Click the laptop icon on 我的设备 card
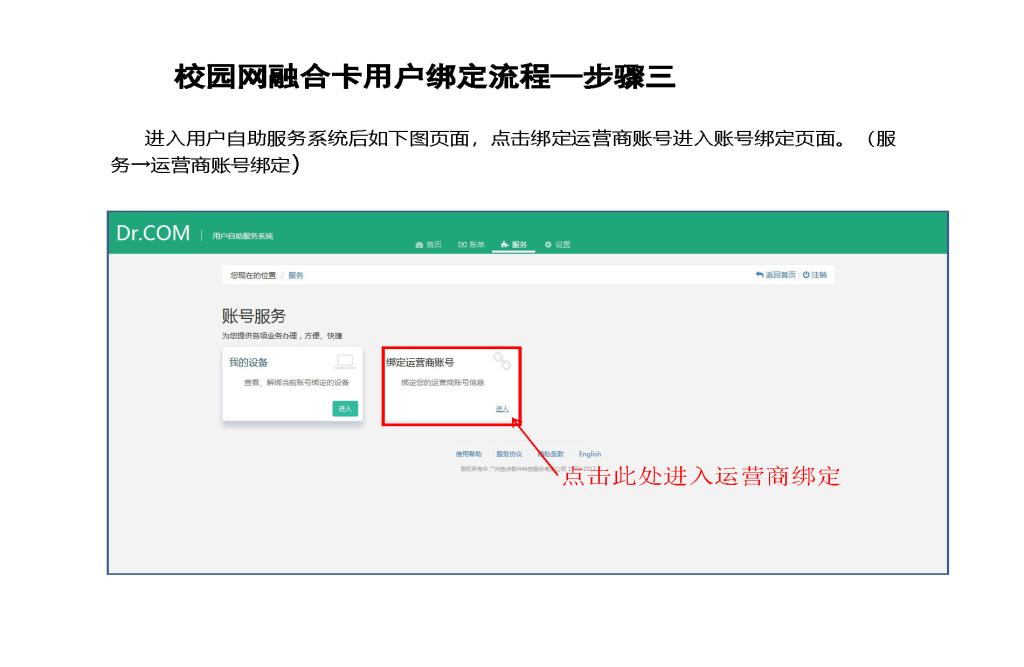 coord(345,361)
